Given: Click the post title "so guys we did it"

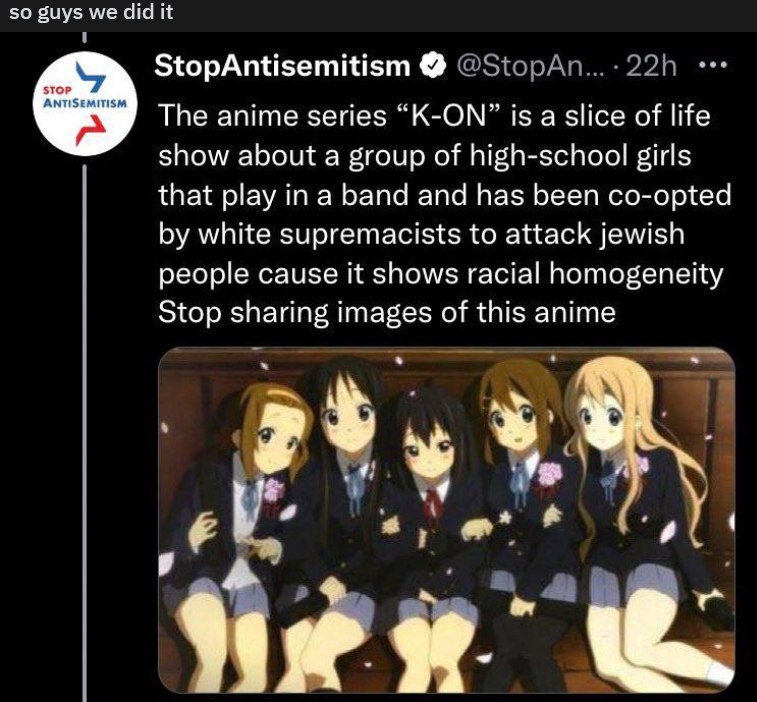Looking at the screenshot, I should [91, 13].
